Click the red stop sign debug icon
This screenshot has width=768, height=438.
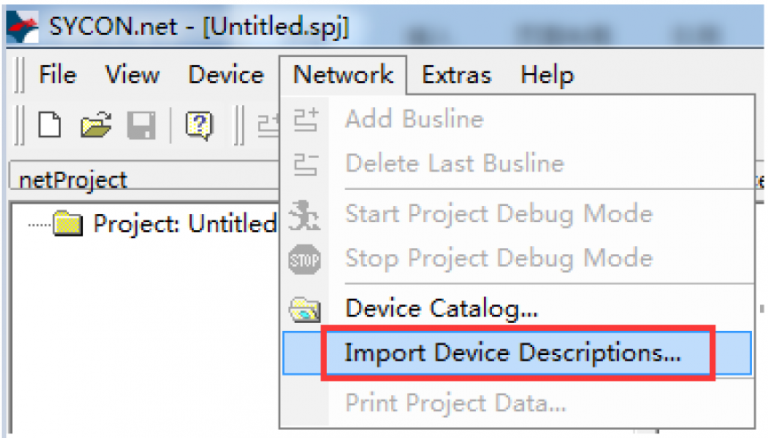(x=305, y=260)
